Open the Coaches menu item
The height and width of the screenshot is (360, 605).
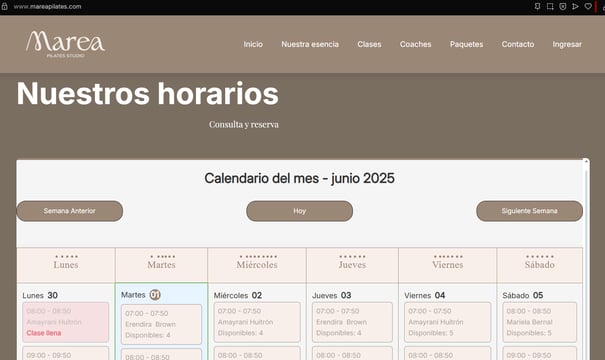(416, 44)
